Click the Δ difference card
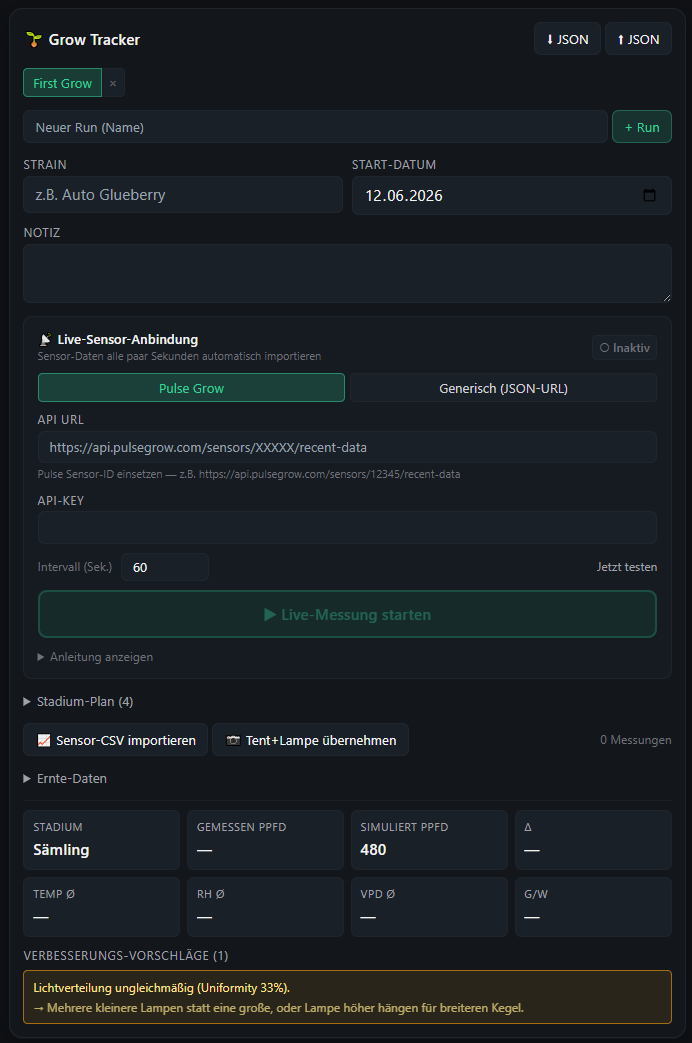This screenshot has width=692, height=1043. tap(593, 840)
